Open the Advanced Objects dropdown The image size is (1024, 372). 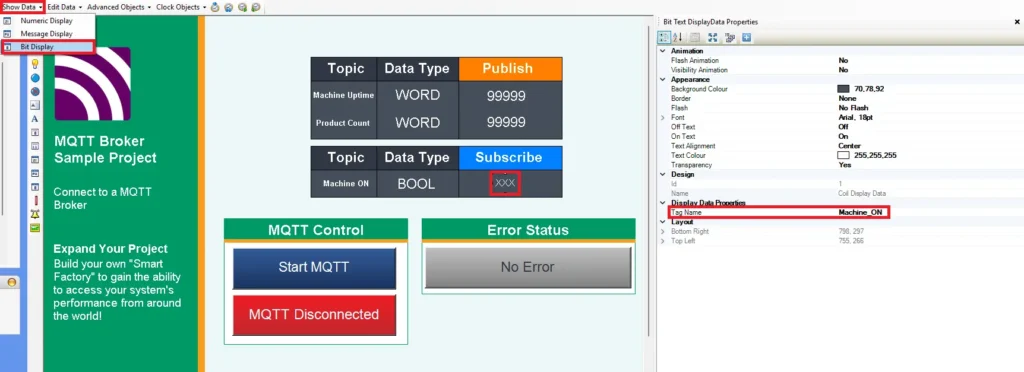pos(119,7)
